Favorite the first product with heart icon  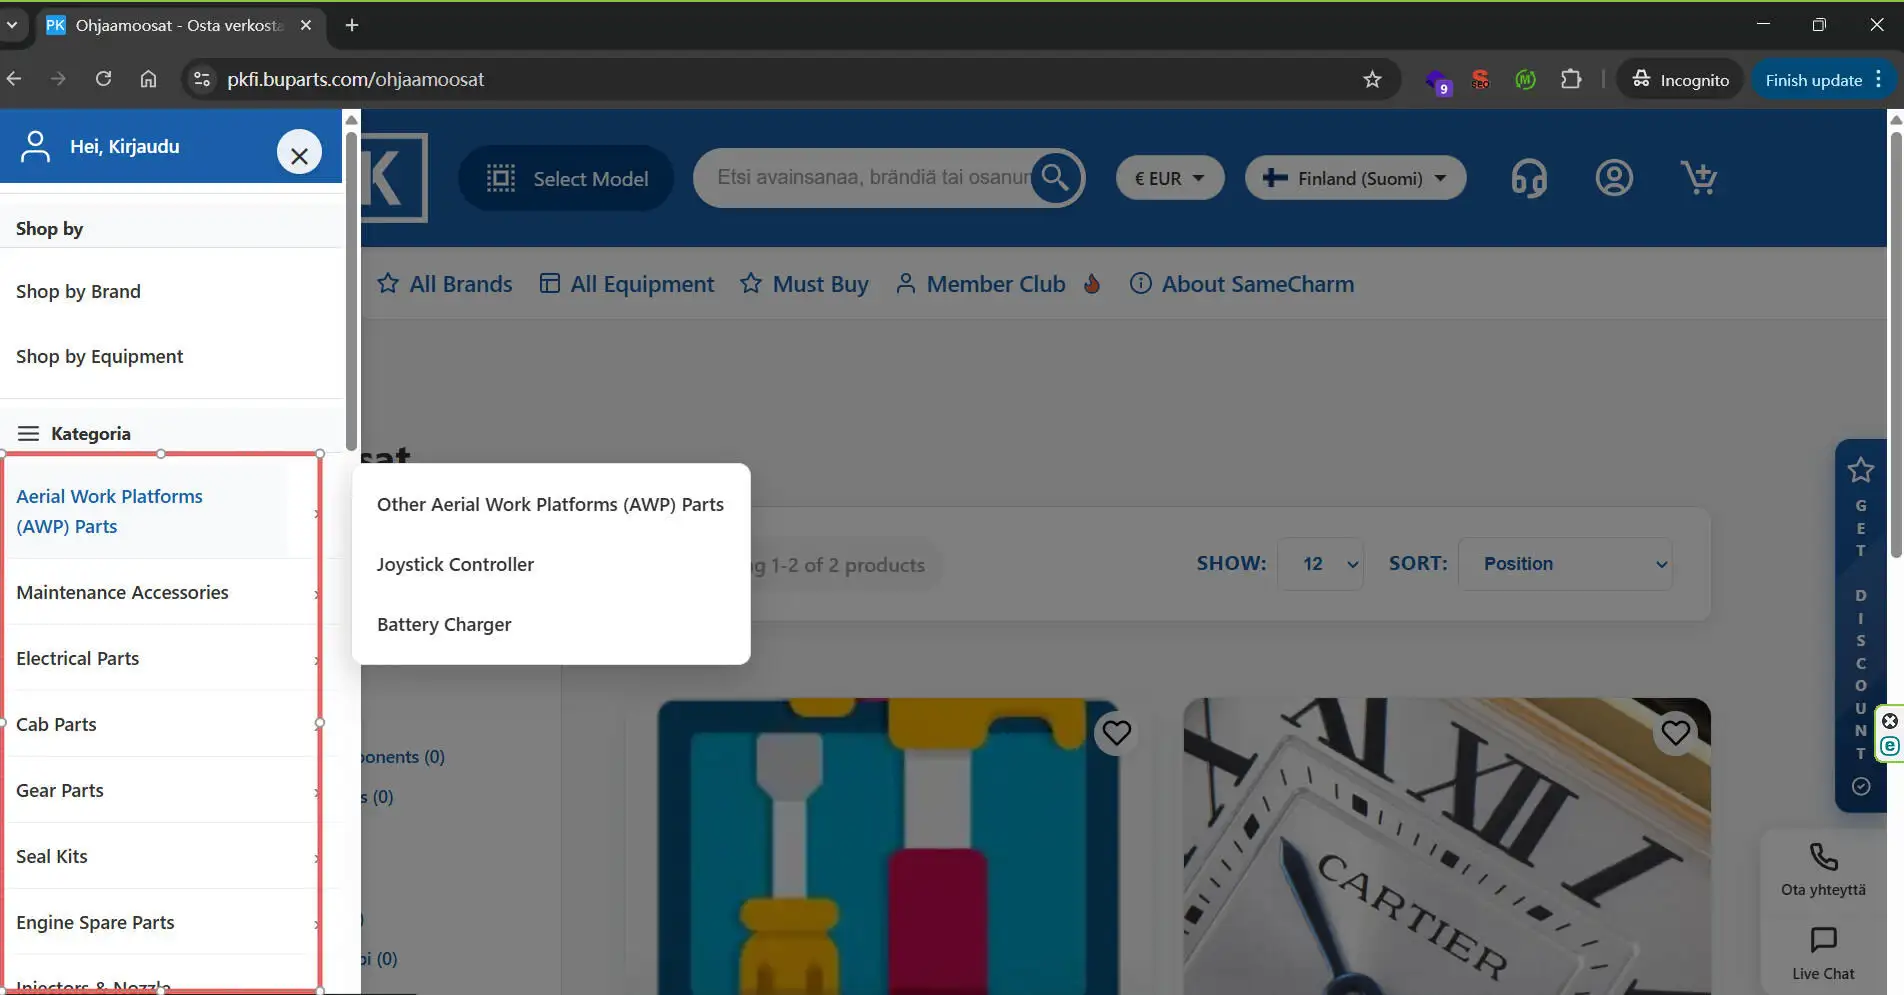1116,733
